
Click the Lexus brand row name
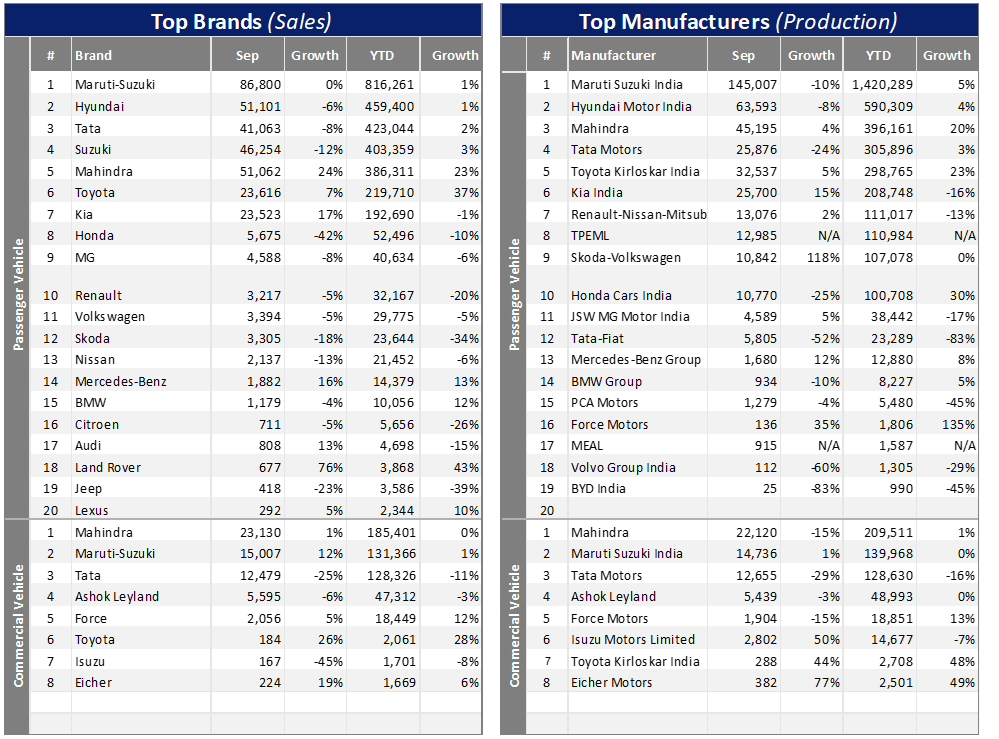pyautogui.click(x=94, y=511)
